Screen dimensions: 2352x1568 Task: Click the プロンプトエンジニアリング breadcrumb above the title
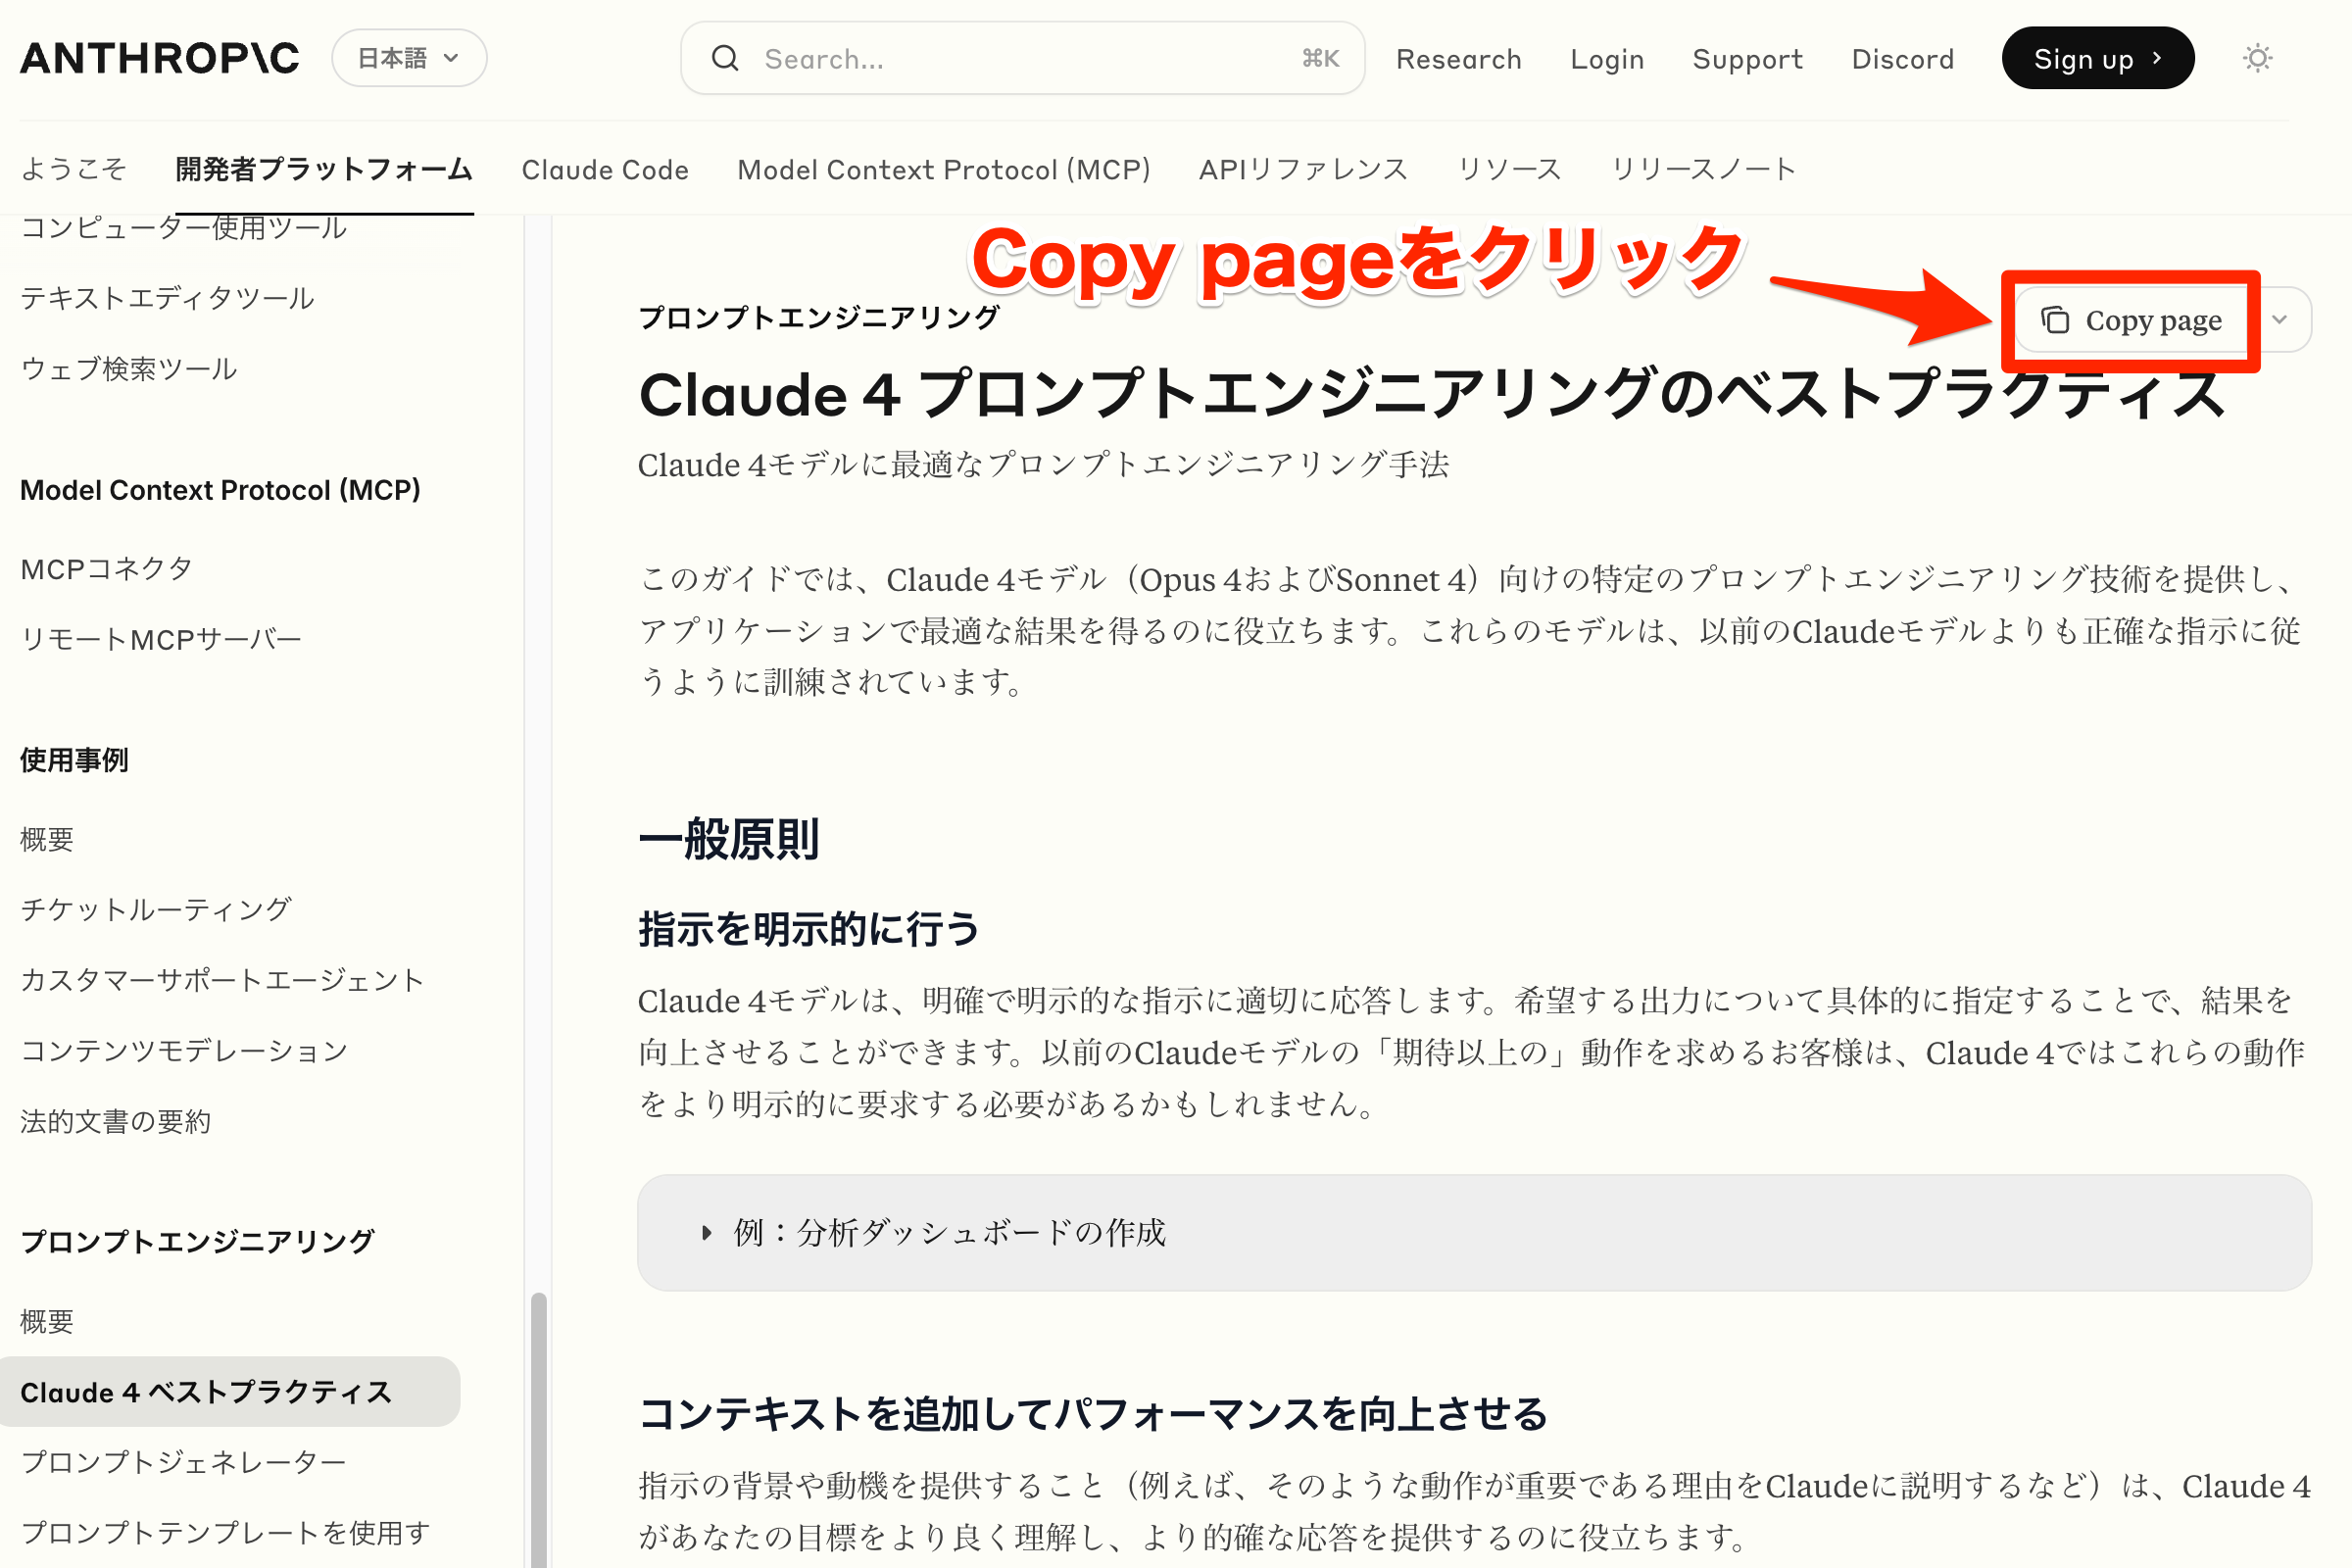click(819, 317)
